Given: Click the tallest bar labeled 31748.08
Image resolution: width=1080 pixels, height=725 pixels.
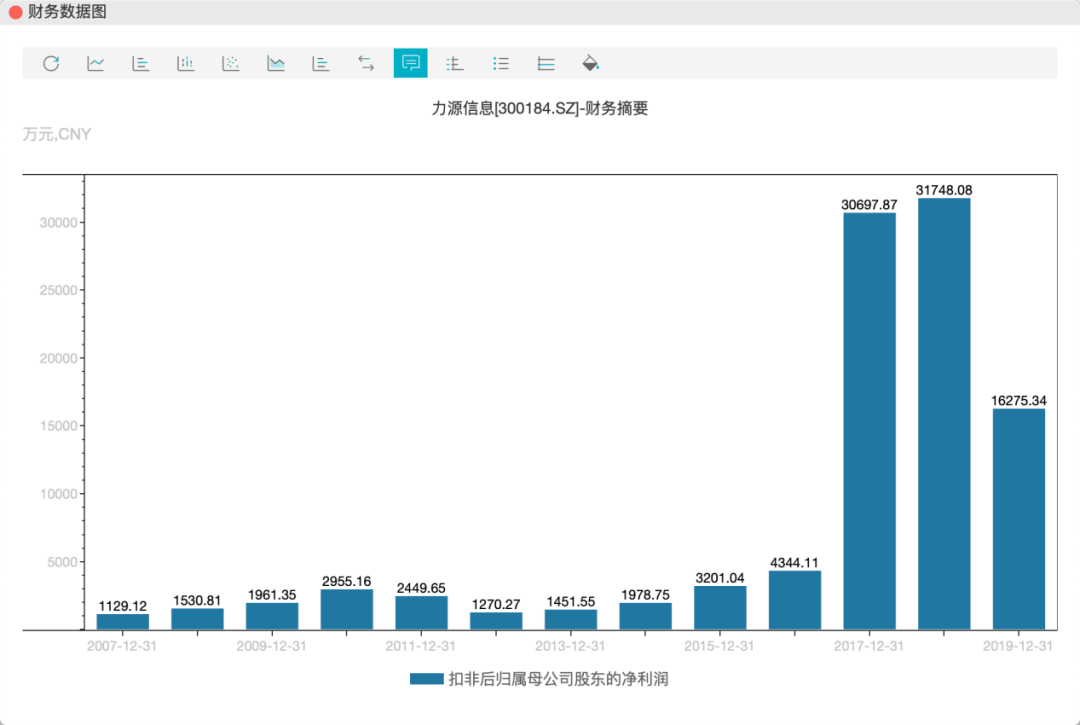Looking at the screenshot, I should click(944, 413).
